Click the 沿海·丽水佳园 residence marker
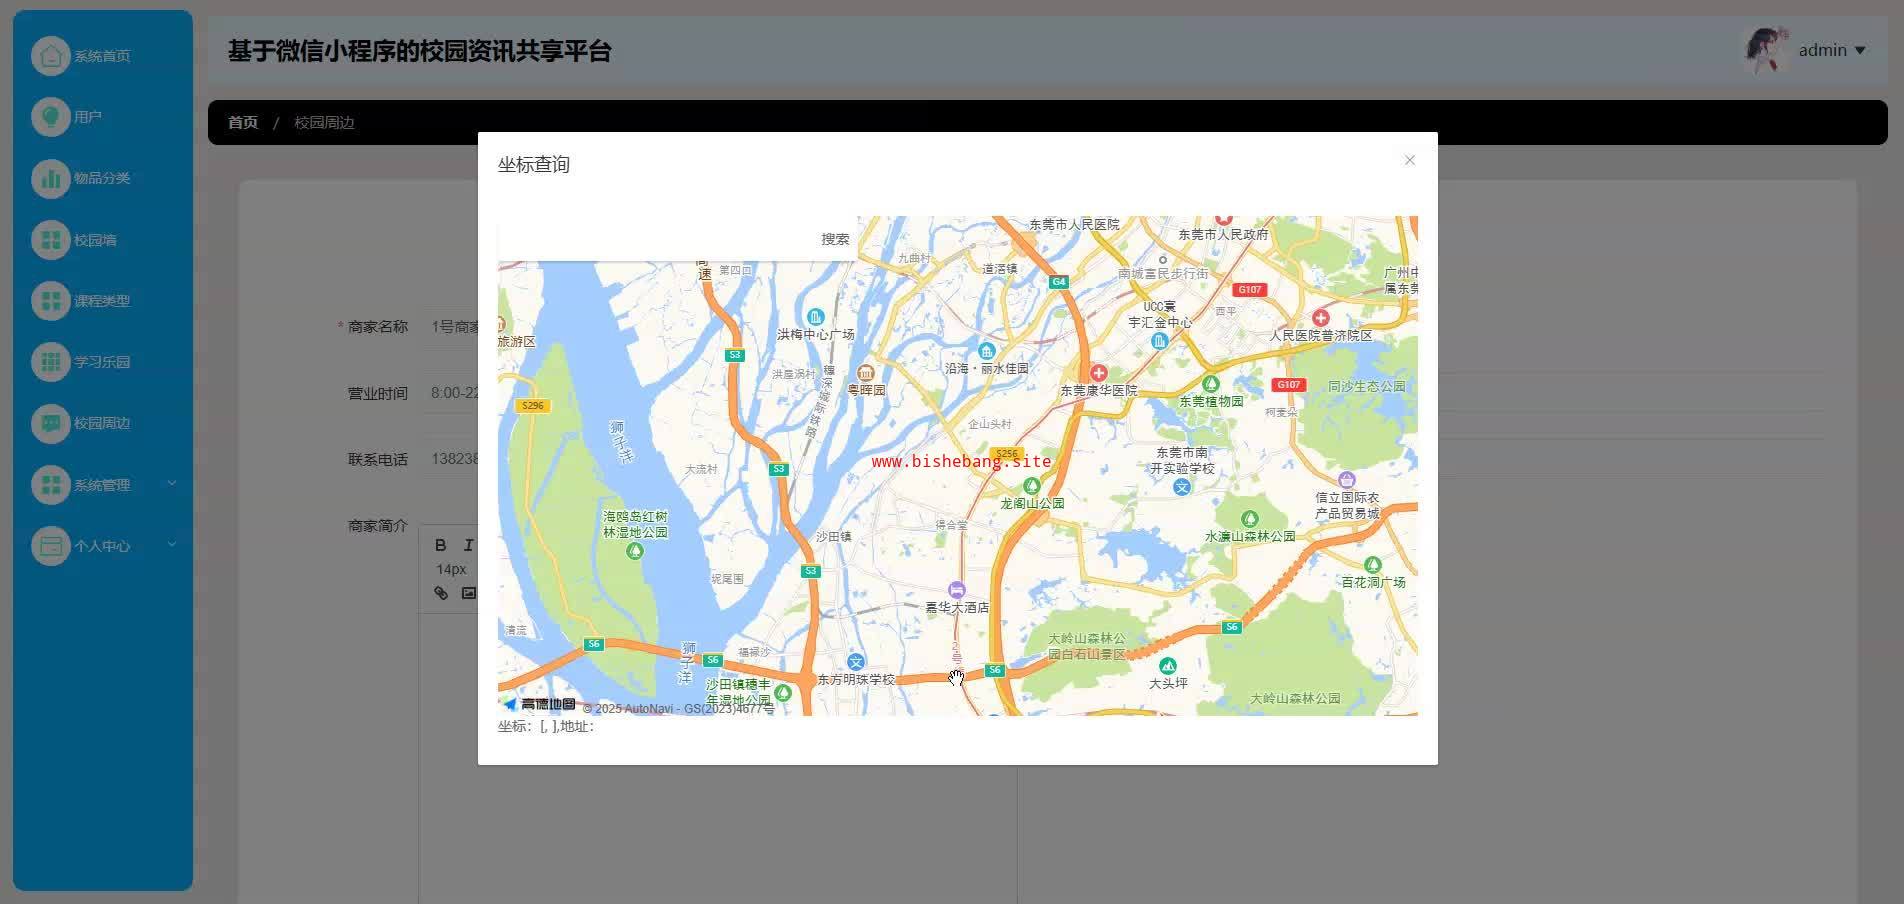This screenshot has height=904, width=1904. pos(987,351)
